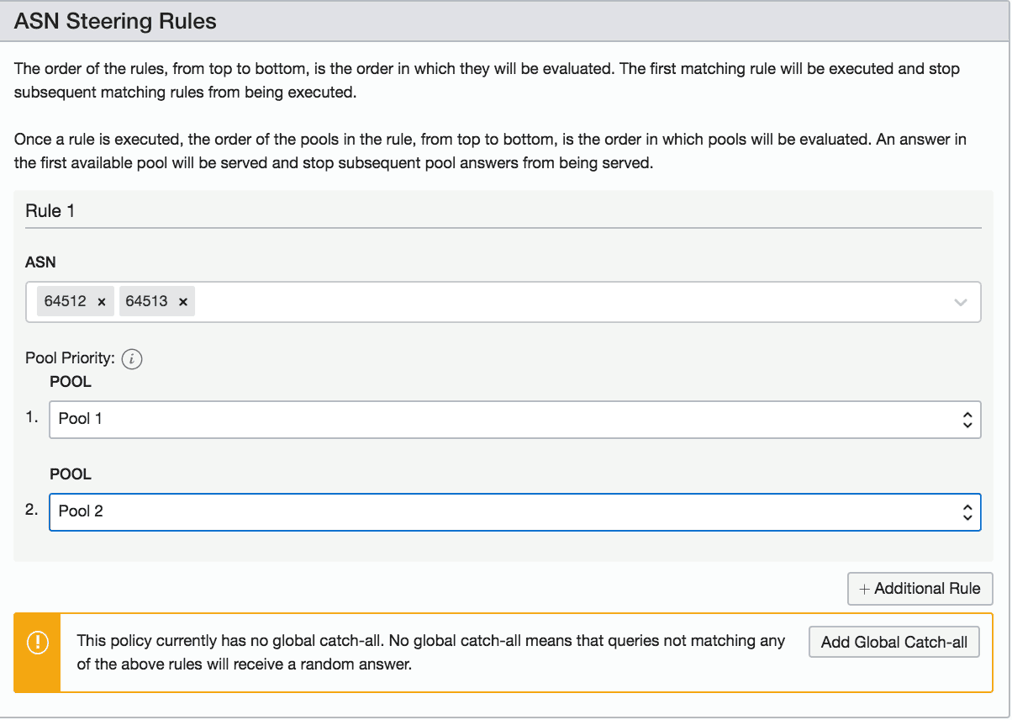The image size is (1012, 720).
Task: Click the x icon next to 64513
Action: coord(182,300)
